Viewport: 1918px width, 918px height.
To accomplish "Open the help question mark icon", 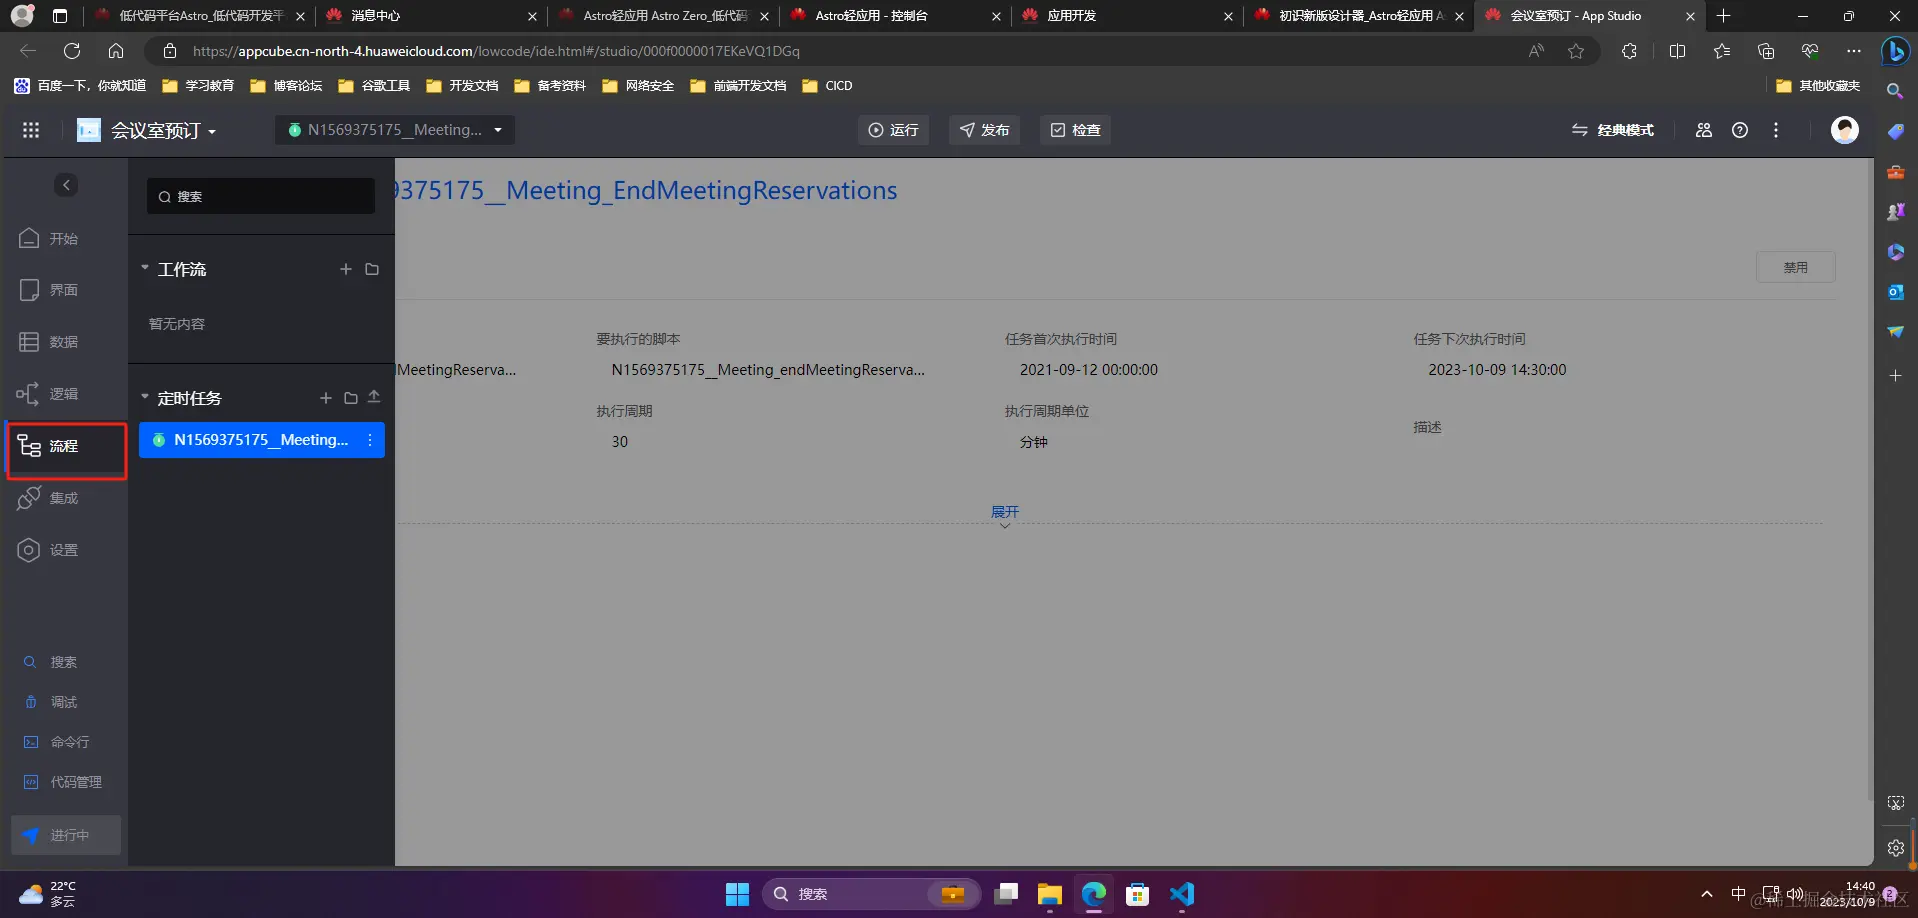I will (1740, 130).
